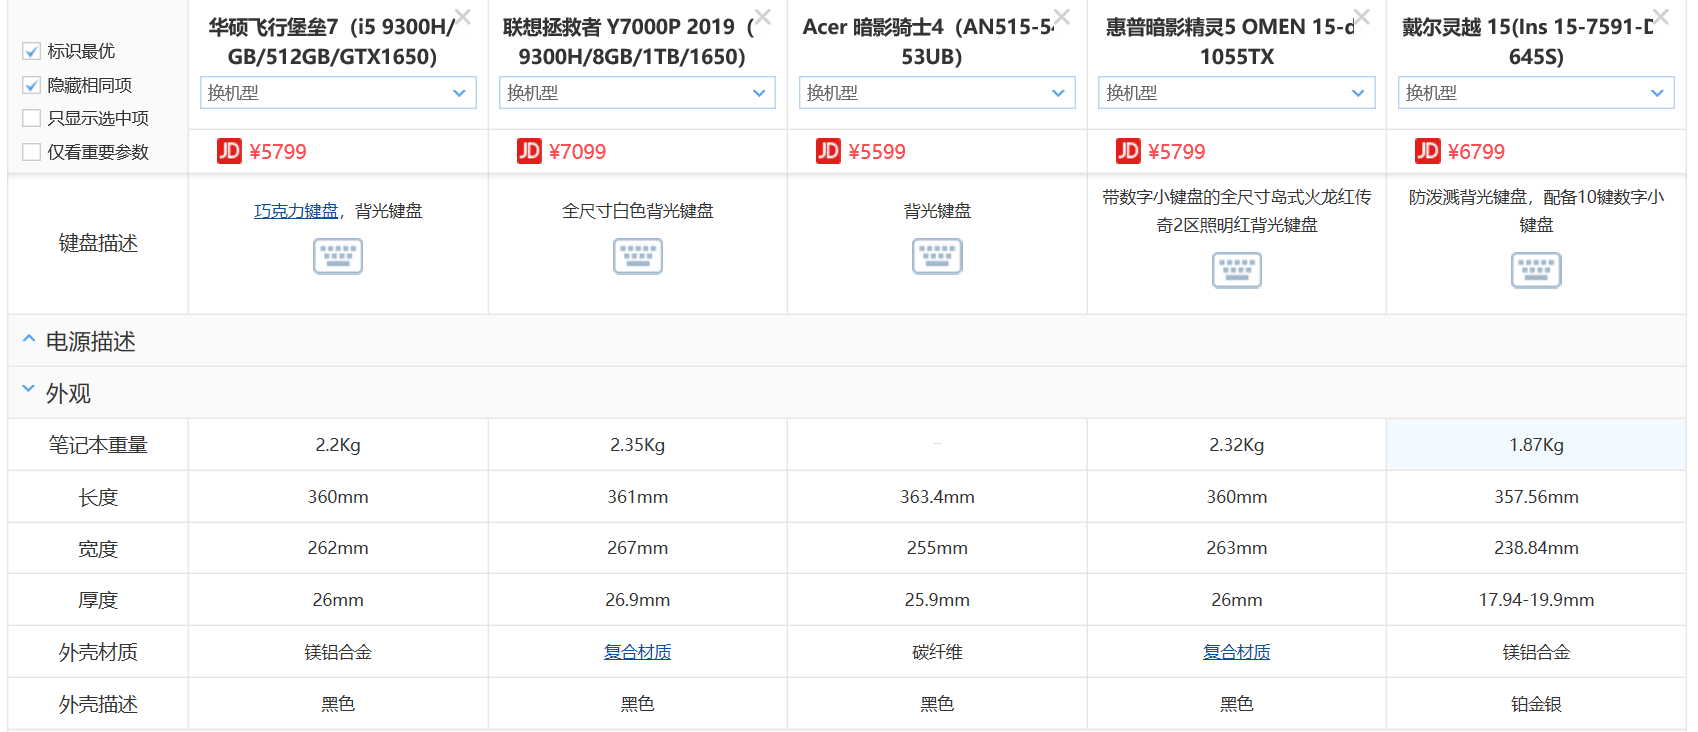Toggle 标识最优 checkbox

(31, 51)
